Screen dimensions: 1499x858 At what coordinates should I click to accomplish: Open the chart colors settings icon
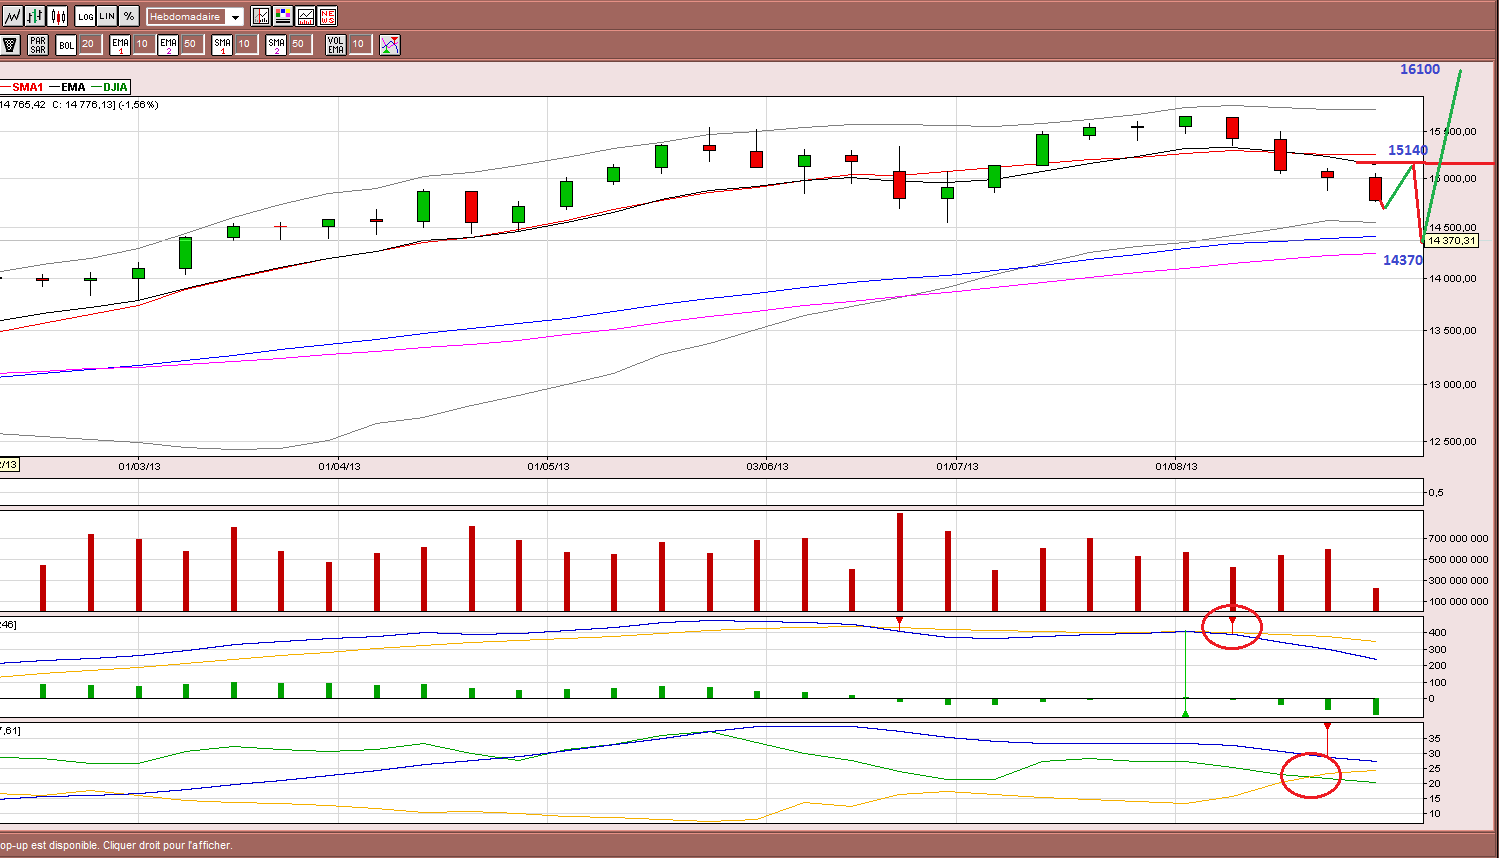(x=283, y=16)
